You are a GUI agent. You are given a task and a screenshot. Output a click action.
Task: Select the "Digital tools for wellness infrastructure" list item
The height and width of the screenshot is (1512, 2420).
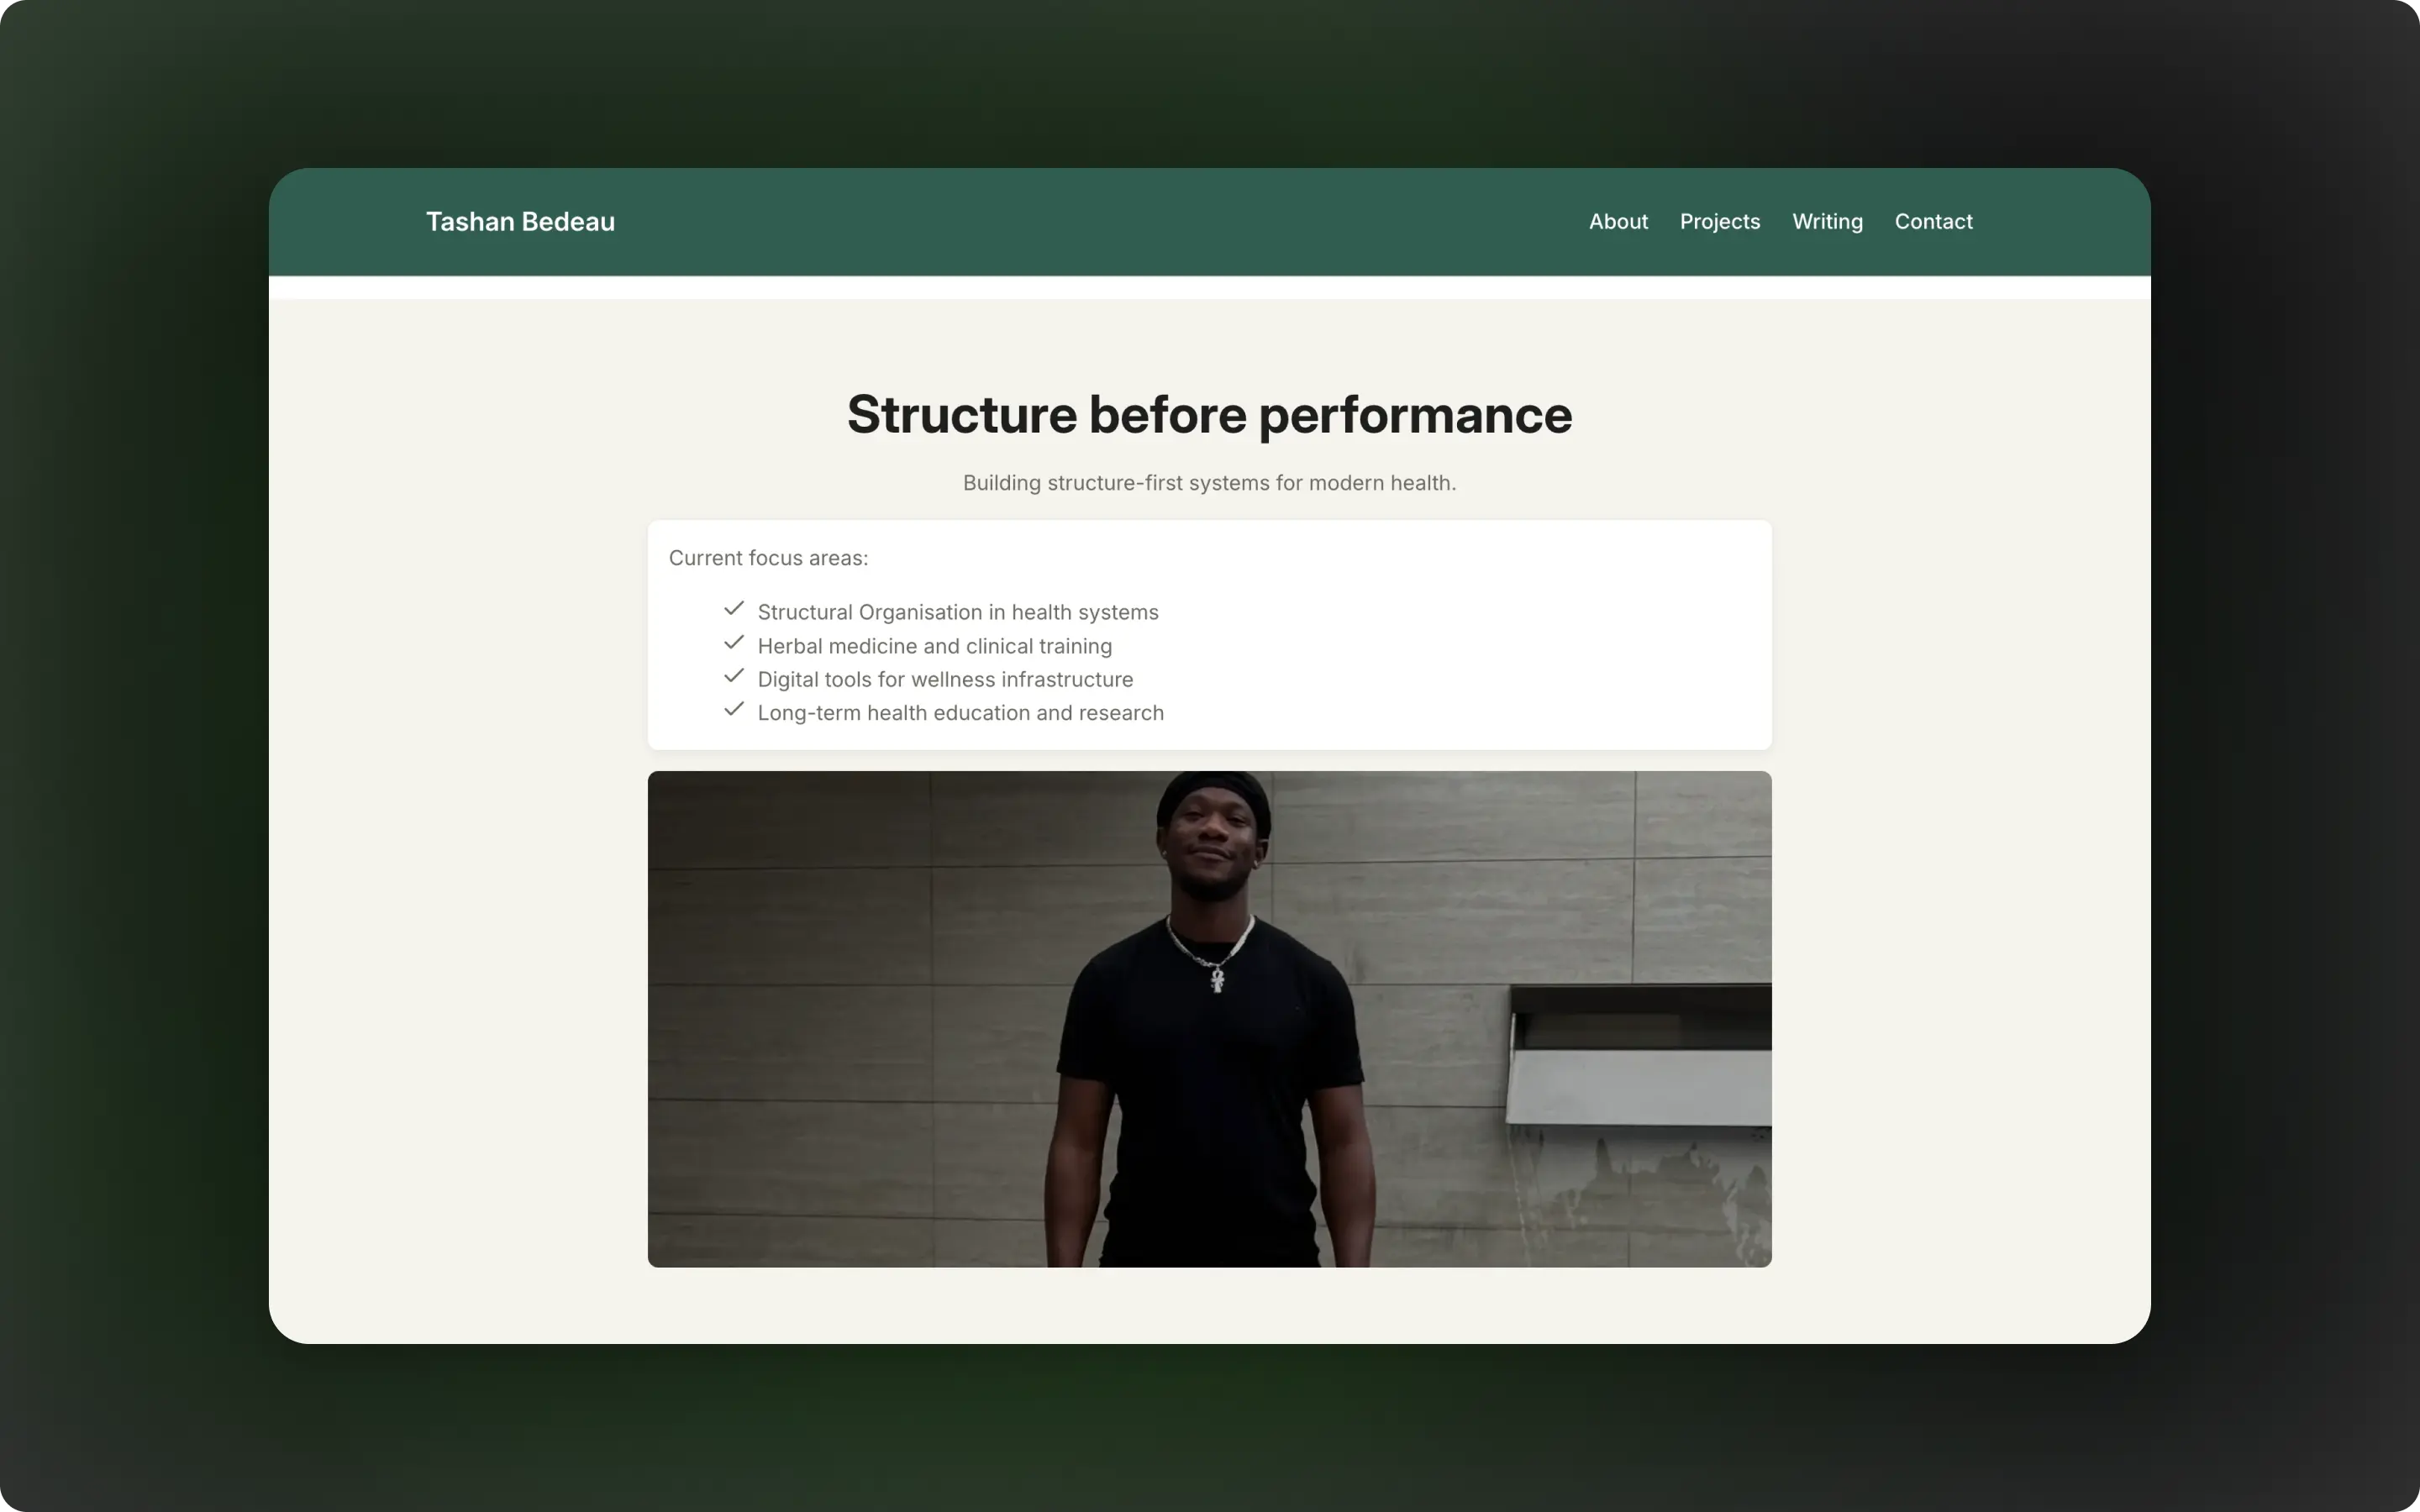945,678
